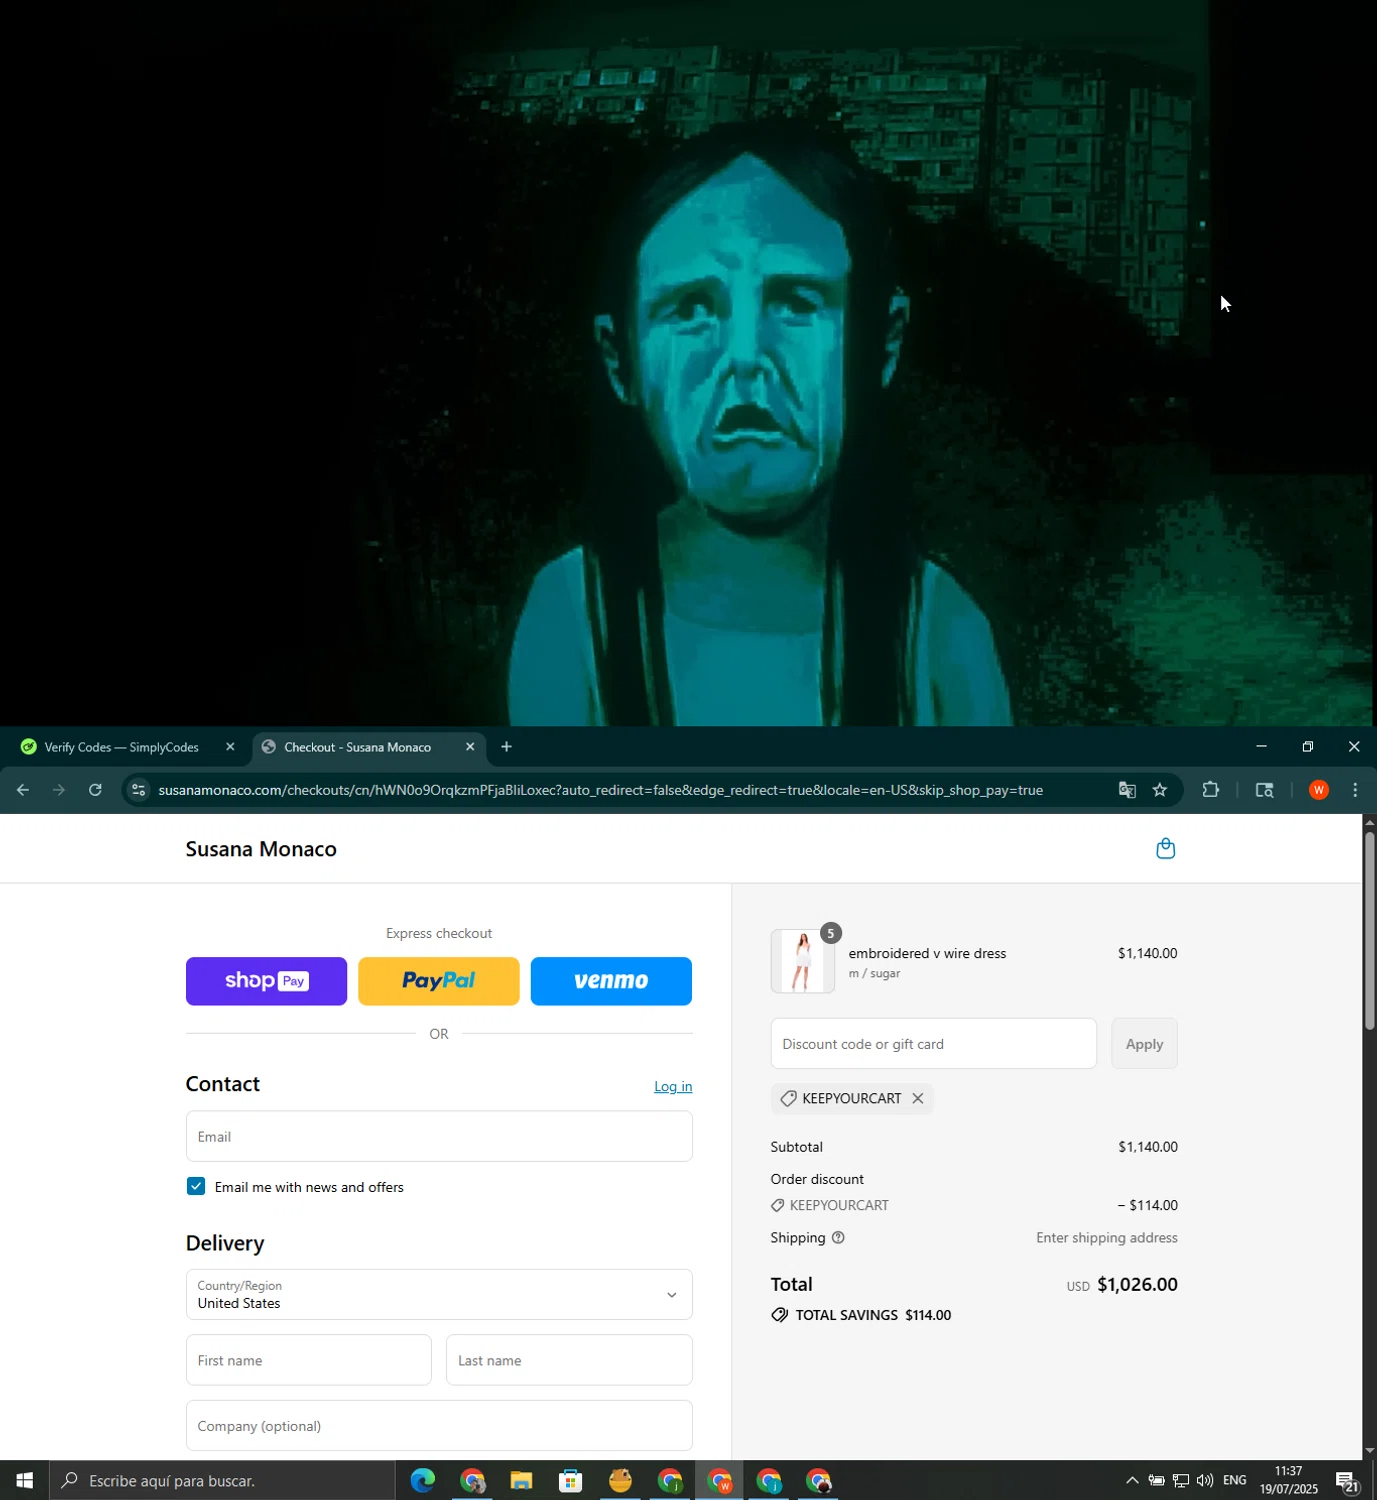Click the 'embroidered v wire dress' product name
Viewport: 1377px width, 1500px height.
927,953
